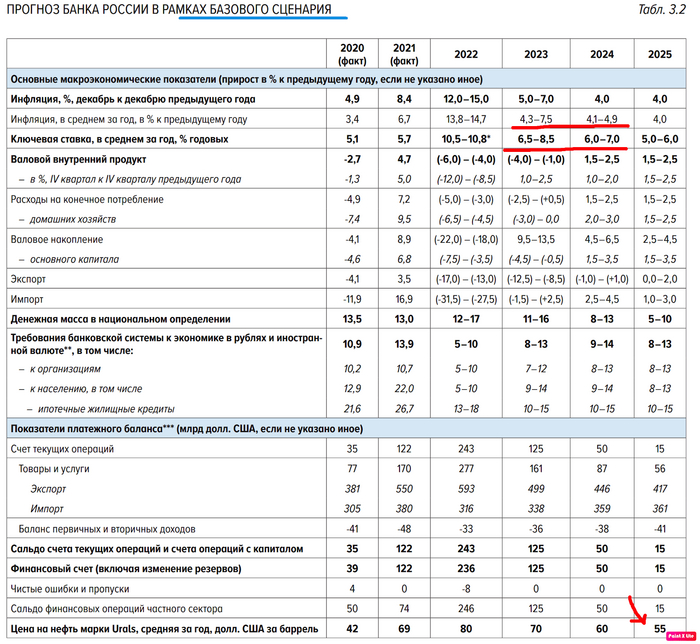Screen dimensions: 700x644
Task: Click the value '(-12,0) – (-8,5)'
Action: pos(466,179)
